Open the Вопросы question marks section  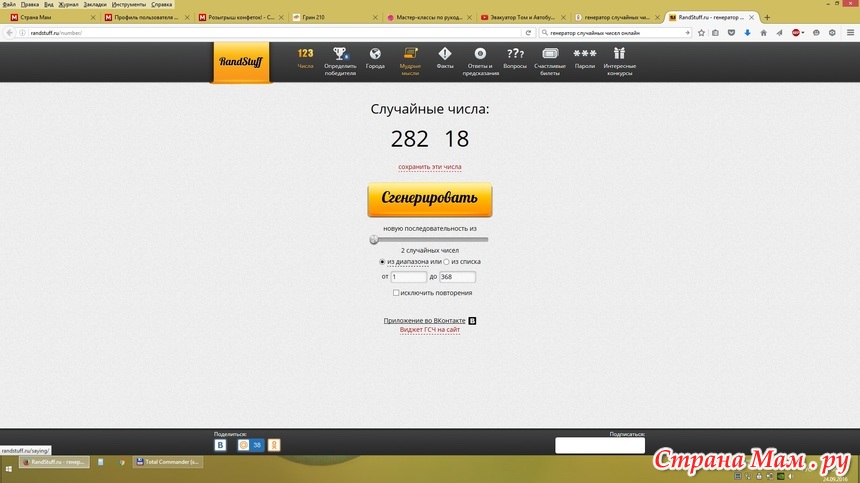click(515, 58)
